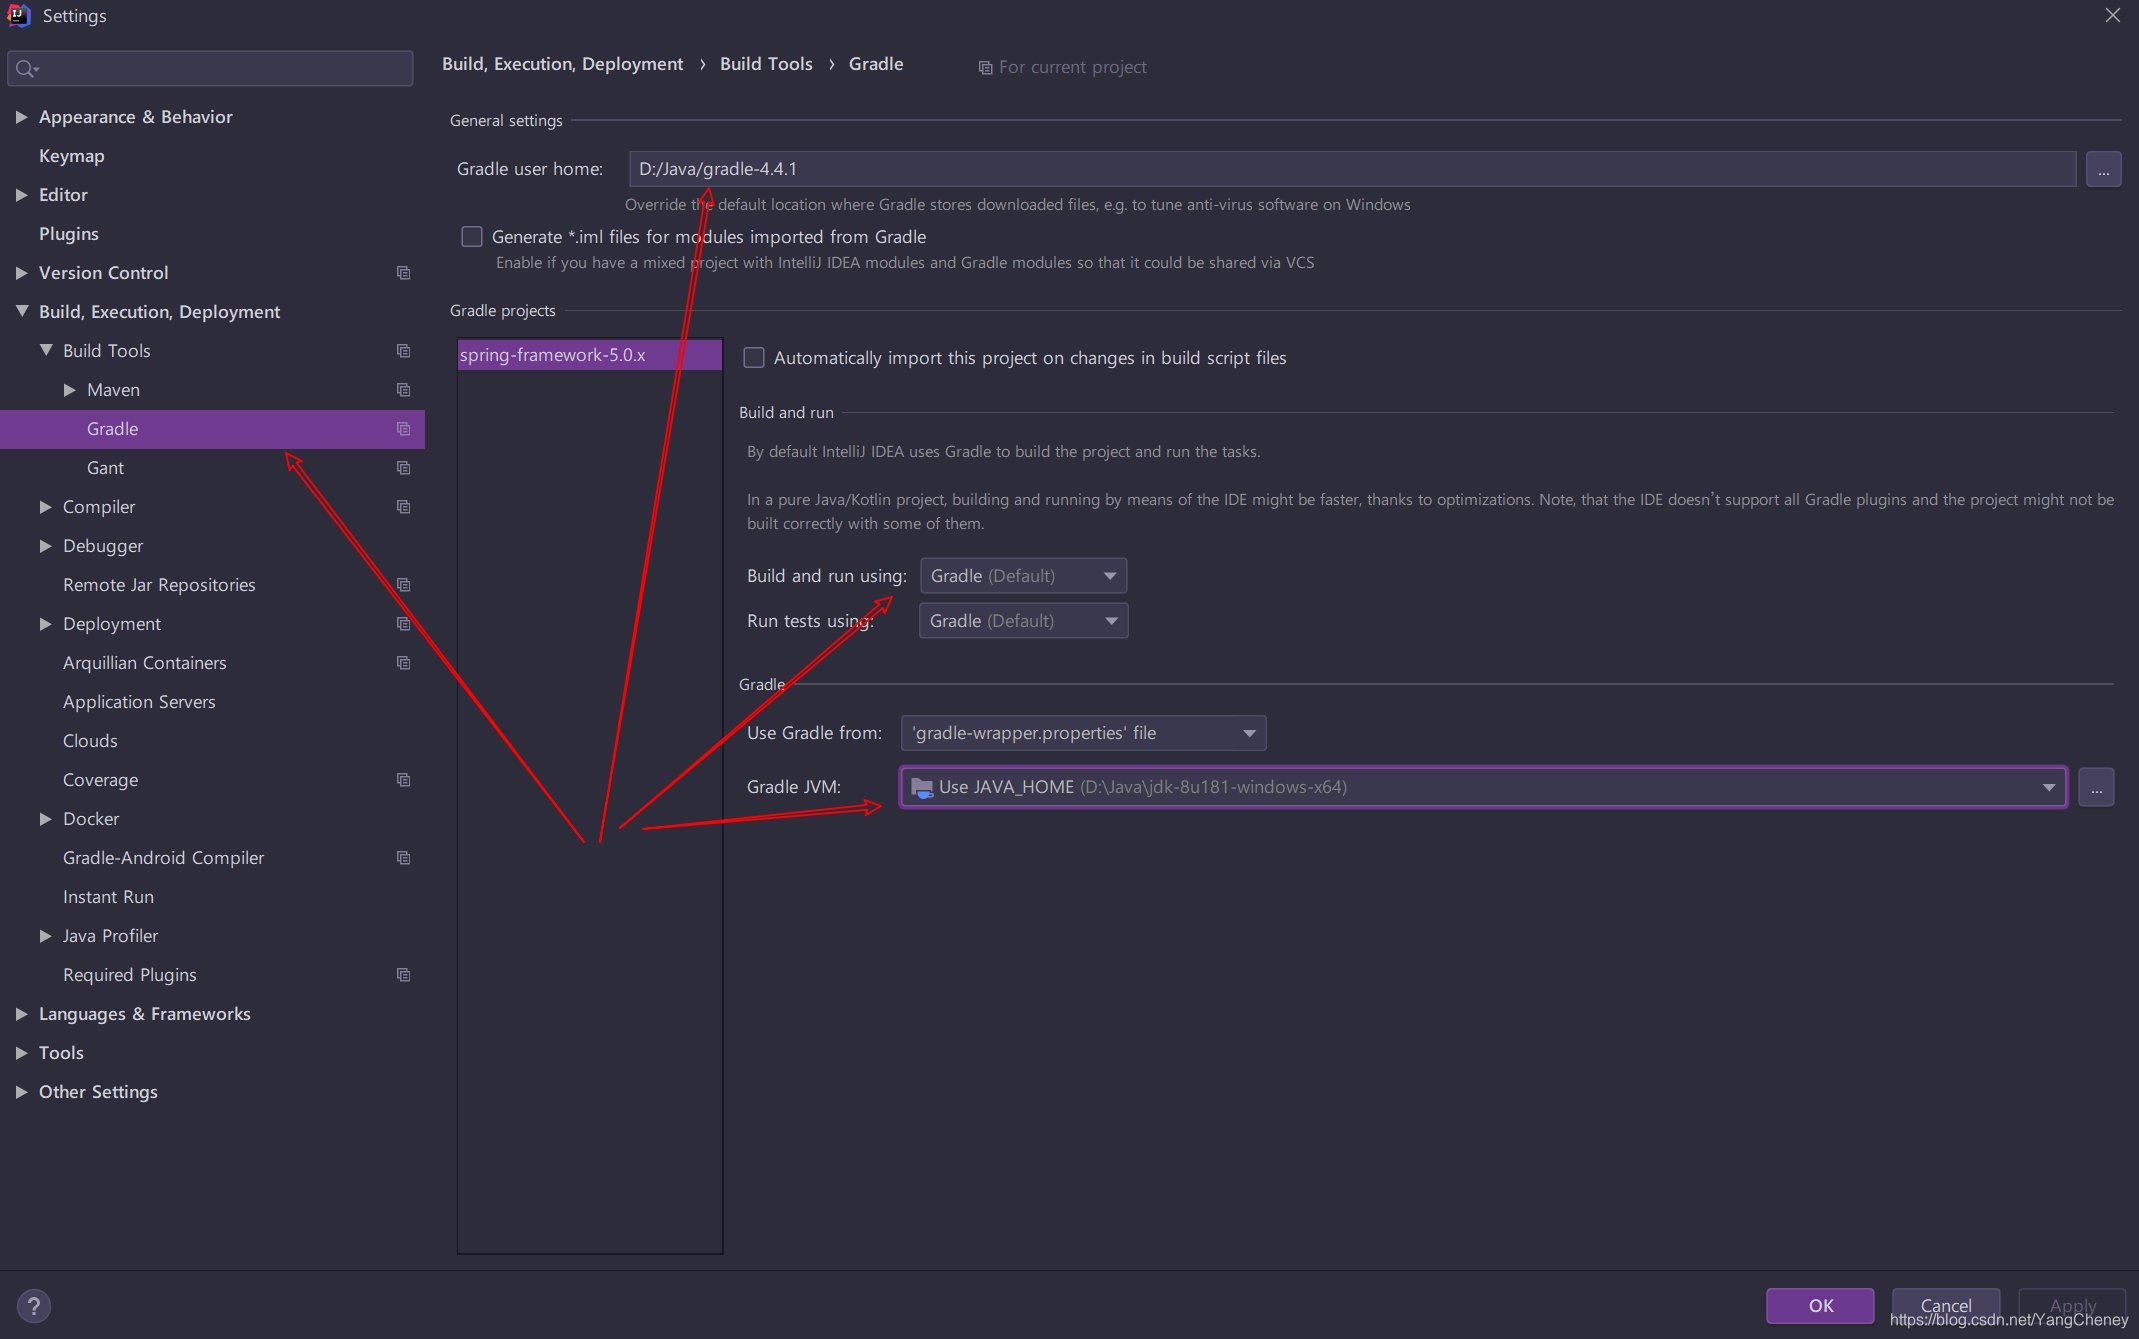Click the Compiler copy icon in sidebar
Image resolution: width=2139 pixels, height=1339 pixels.
click(403, 506)
